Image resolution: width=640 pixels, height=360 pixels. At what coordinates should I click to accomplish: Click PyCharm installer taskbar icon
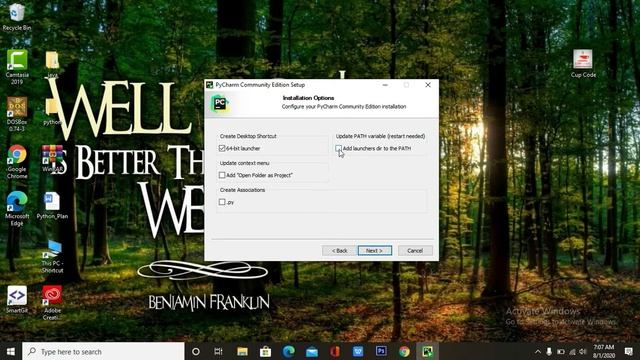[427, 351]
